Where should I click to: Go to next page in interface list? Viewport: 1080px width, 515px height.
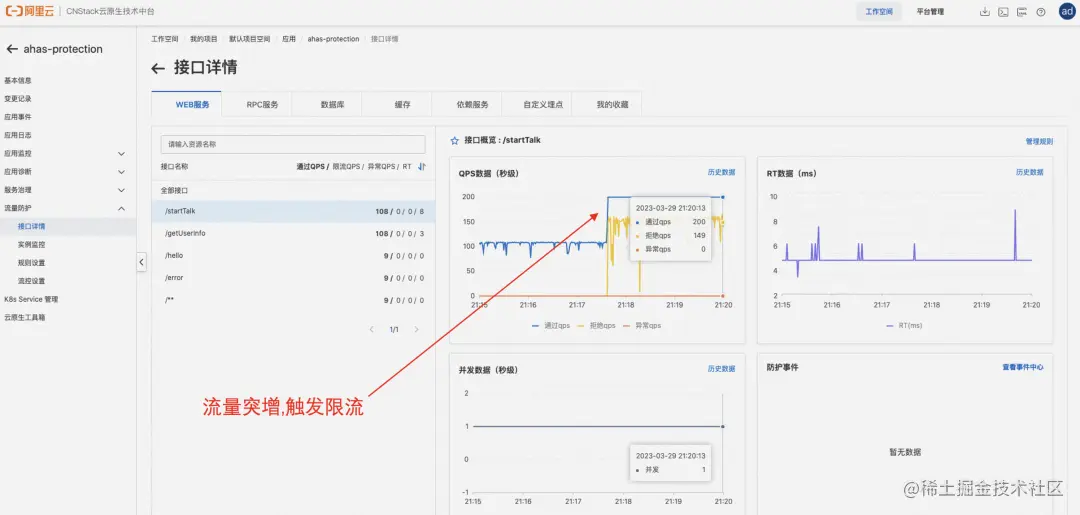click(x=416, y=330)
